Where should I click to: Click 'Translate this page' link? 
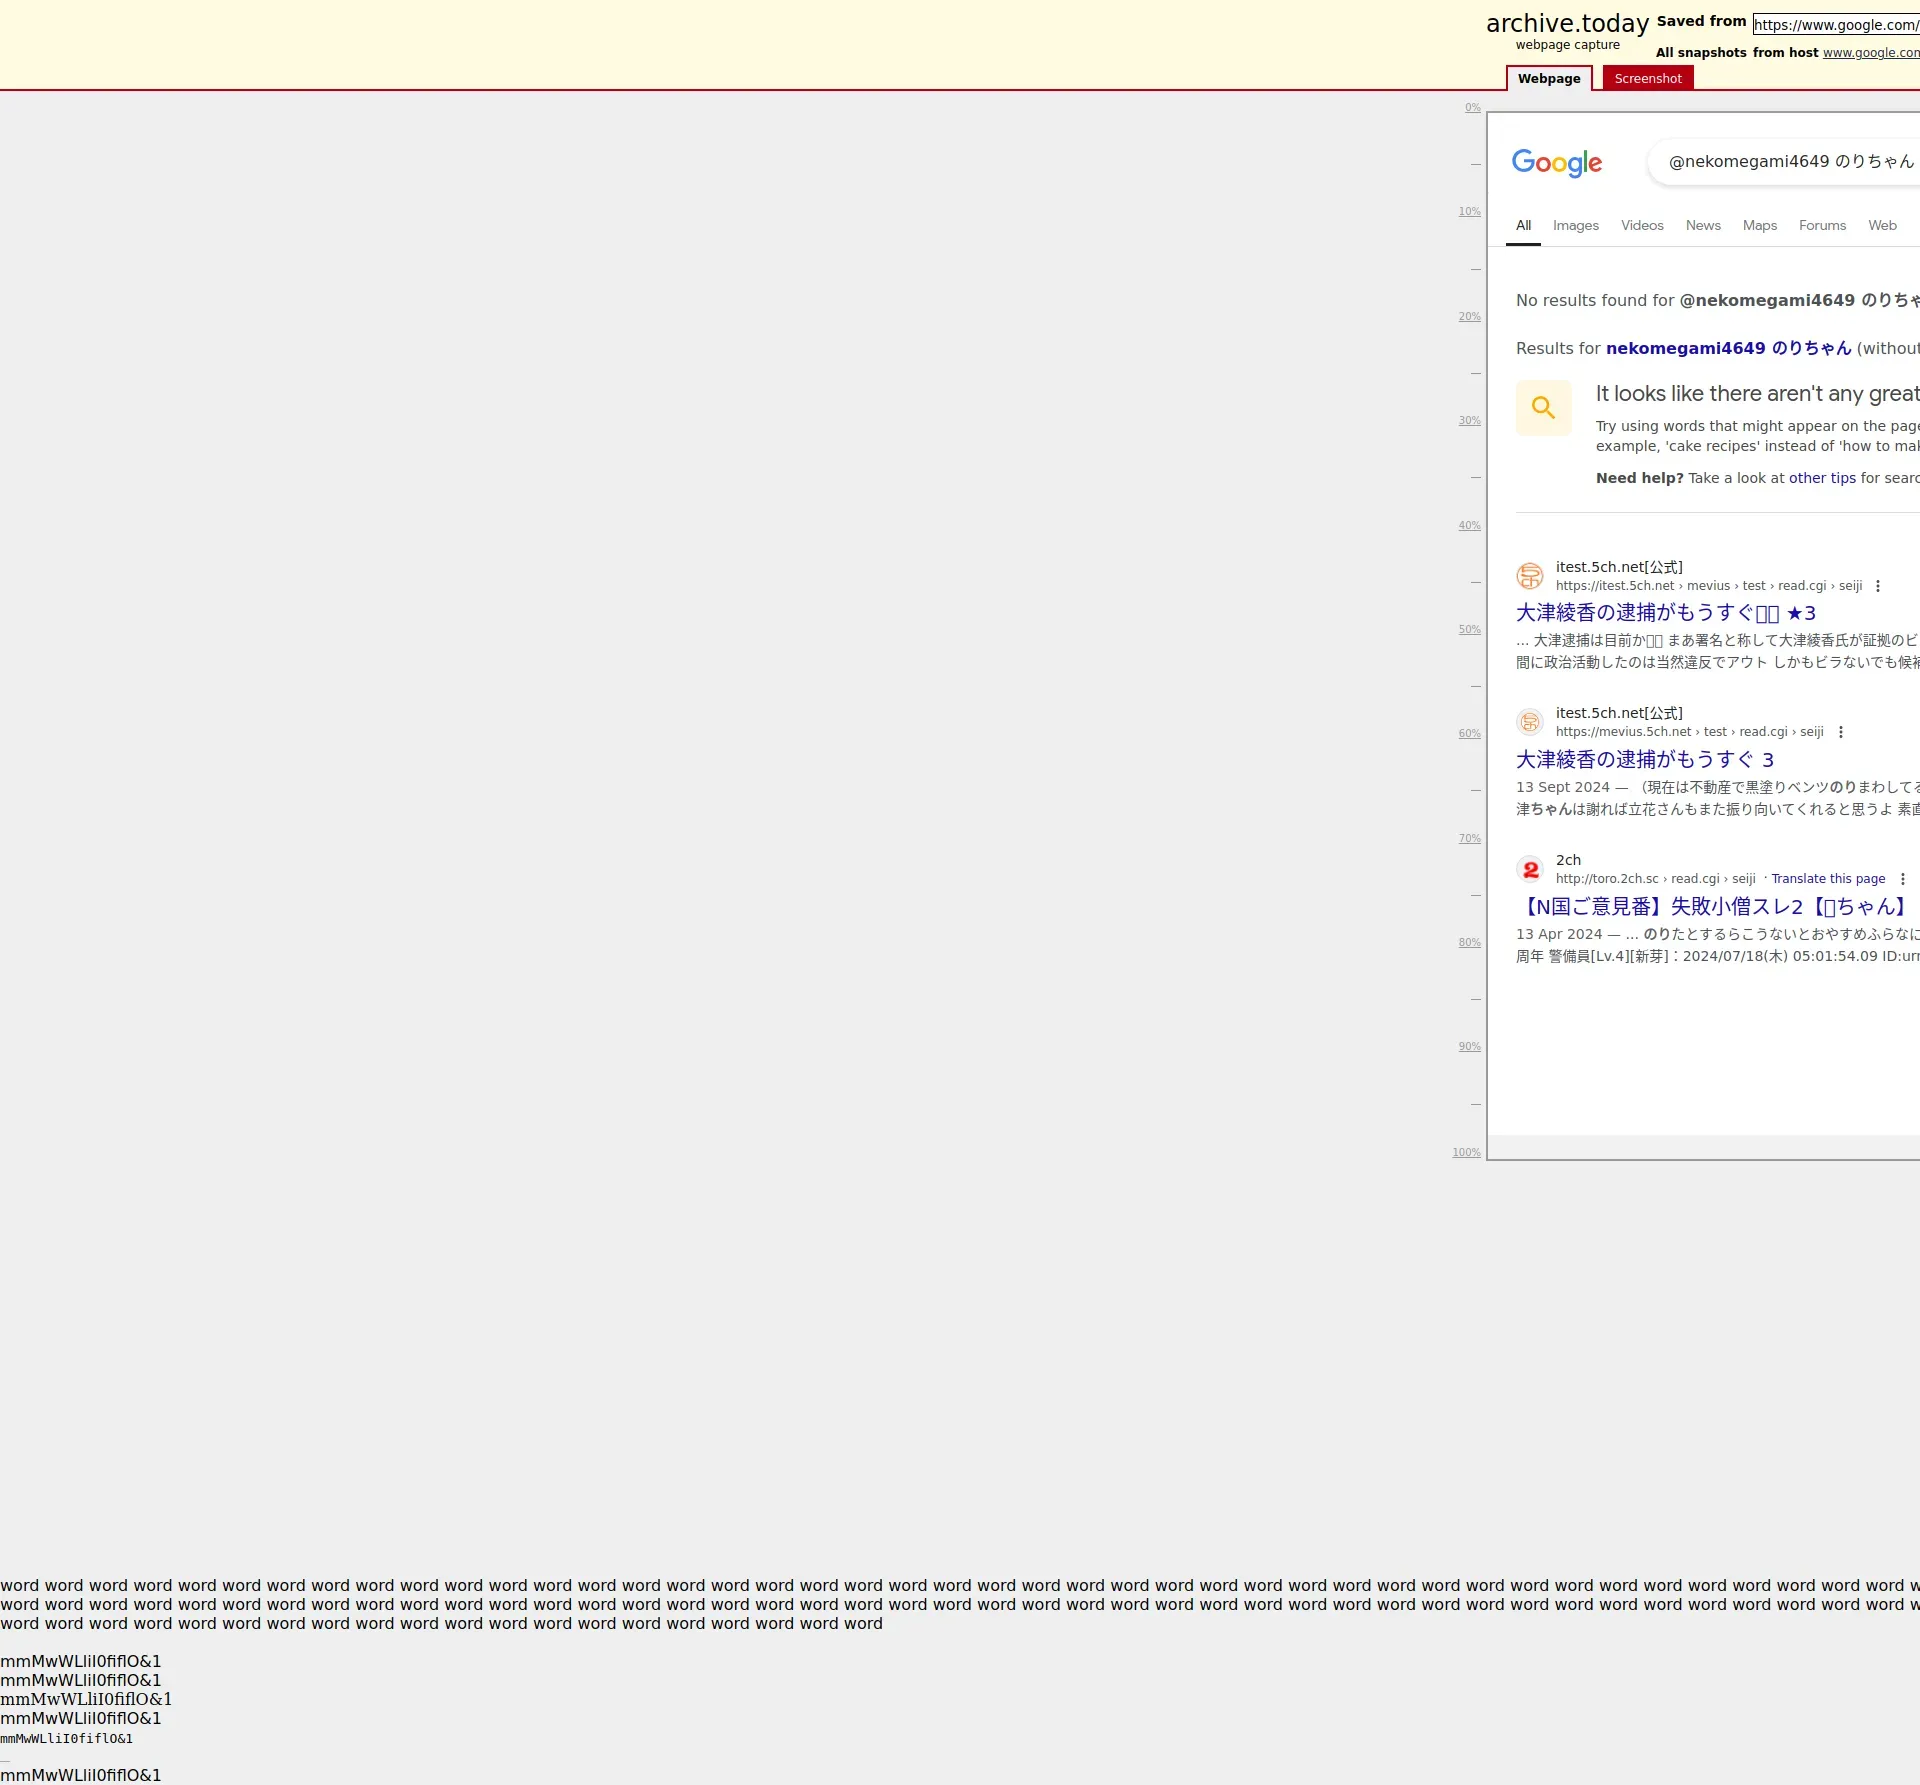(1827, 879)
